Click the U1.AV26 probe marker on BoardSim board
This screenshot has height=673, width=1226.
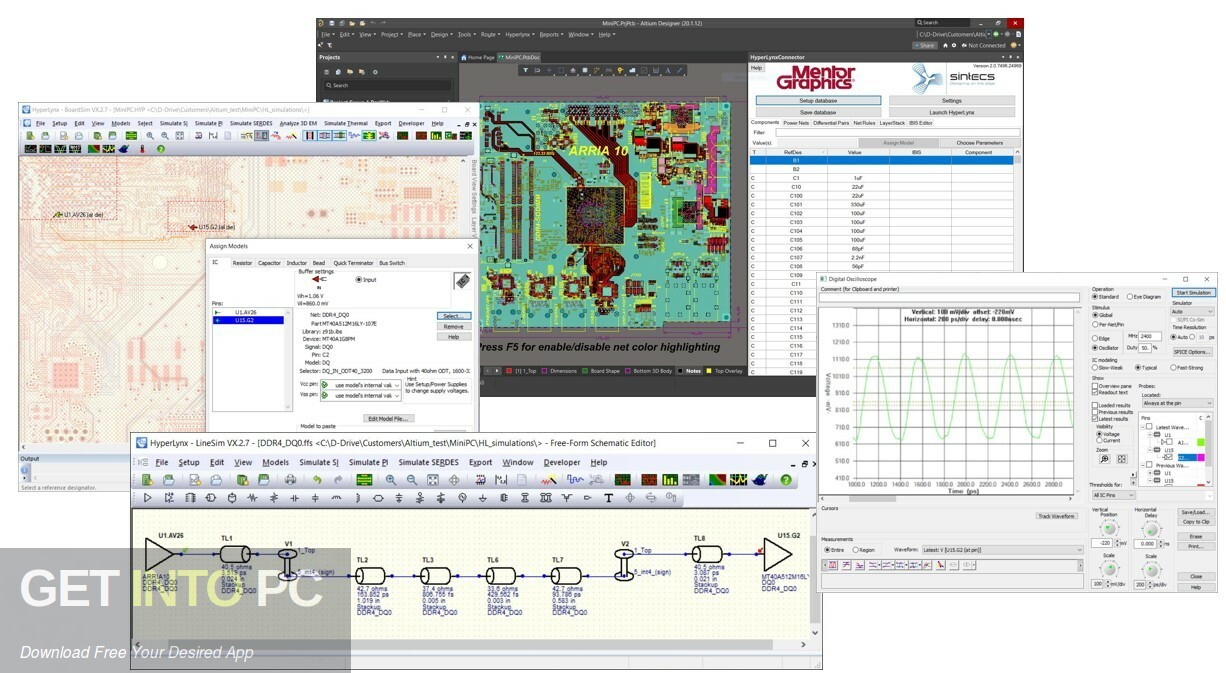pos(57,214)
